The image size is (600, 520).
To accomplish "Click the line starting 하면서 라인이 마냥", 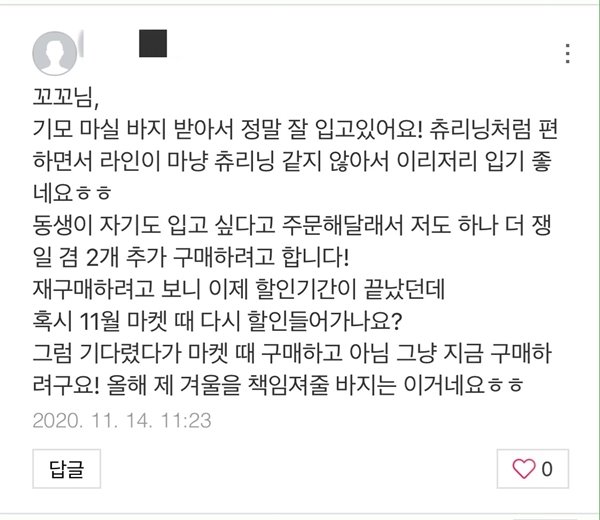I will [x=292, y=161].
